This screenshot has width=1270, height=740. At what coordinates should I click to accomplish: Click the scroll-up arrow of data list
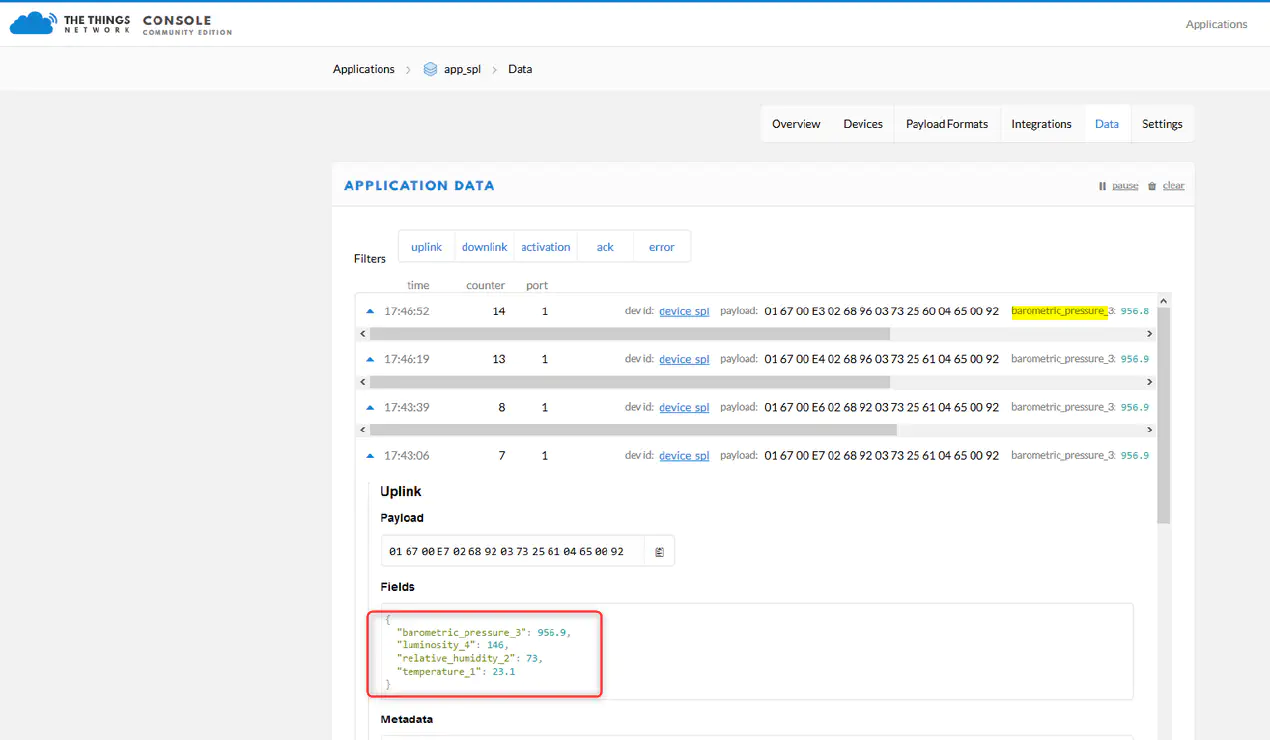click(1163, 300)
